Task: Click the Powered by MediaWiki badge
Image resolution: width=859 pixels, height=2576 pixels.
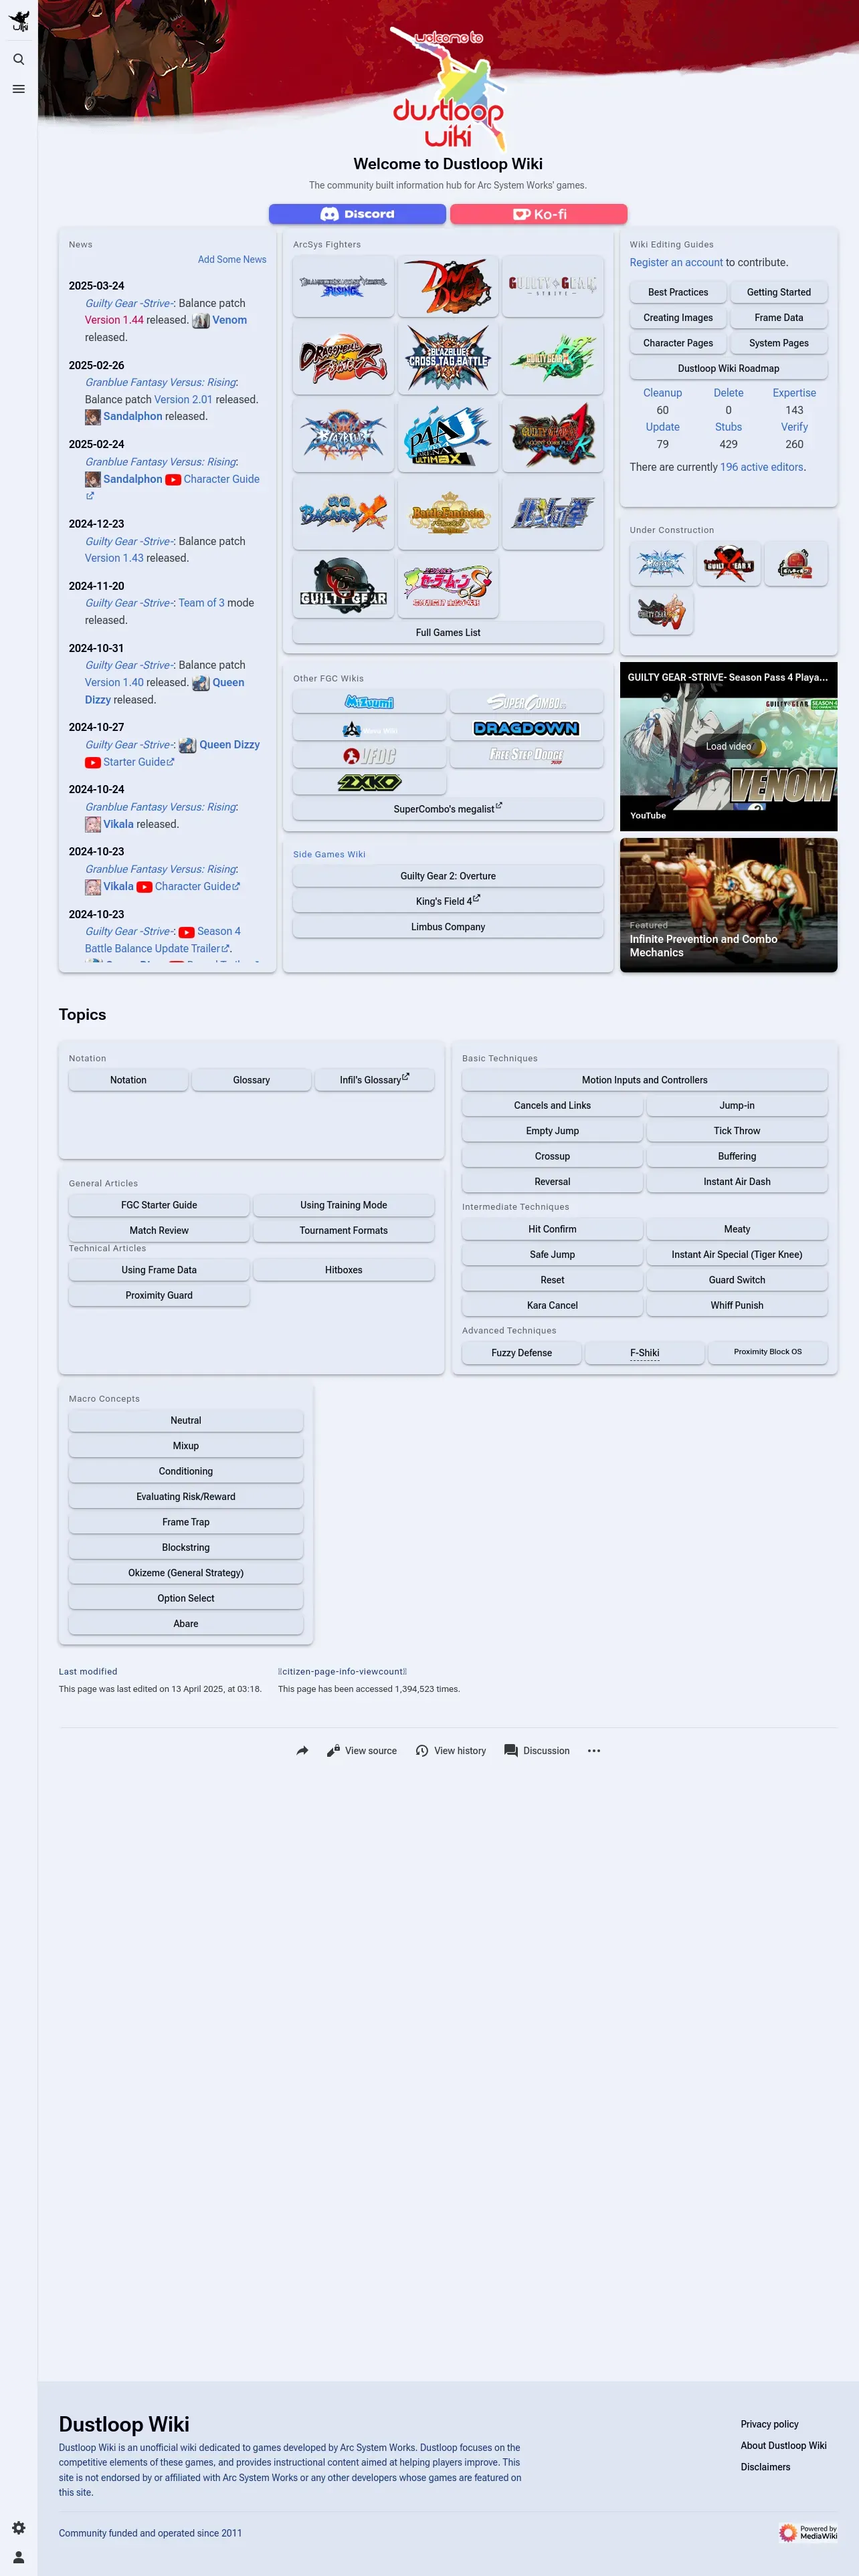Action: click(808, 2532)
